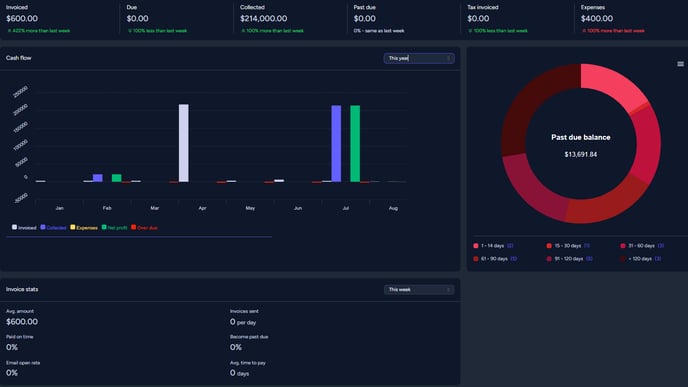The height and width of the screenshot is (387, 688).
Task: Select the 61 - 90 days legend entry
Action: [x=495, y=259]
